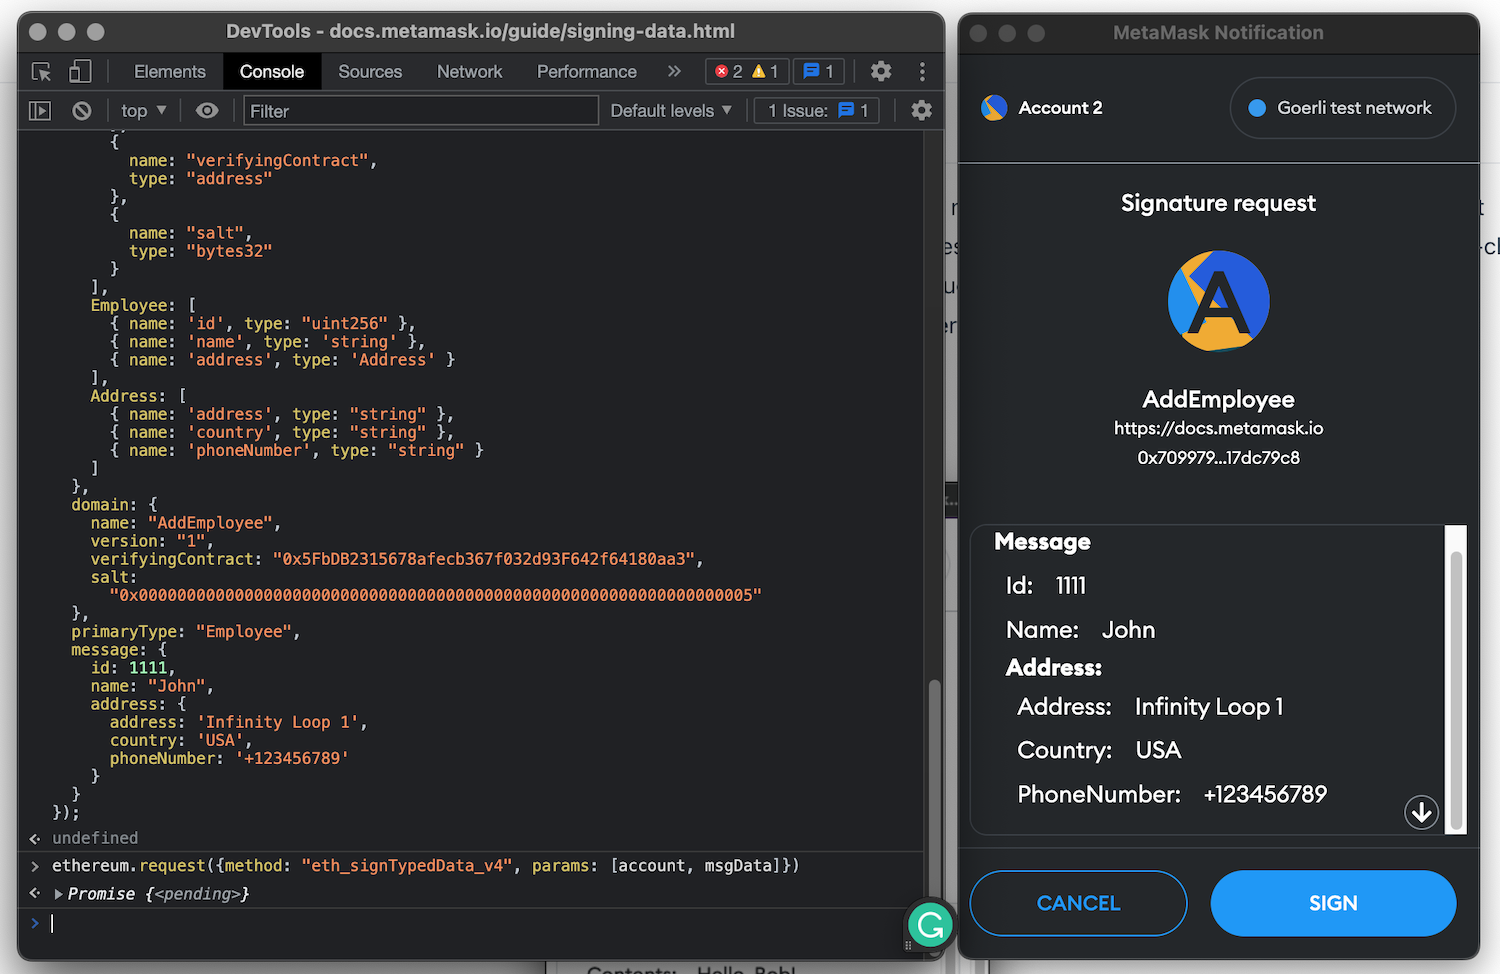Toggle the device toolbar icon
Screen dimensions: 1500x974
point(80,71)
